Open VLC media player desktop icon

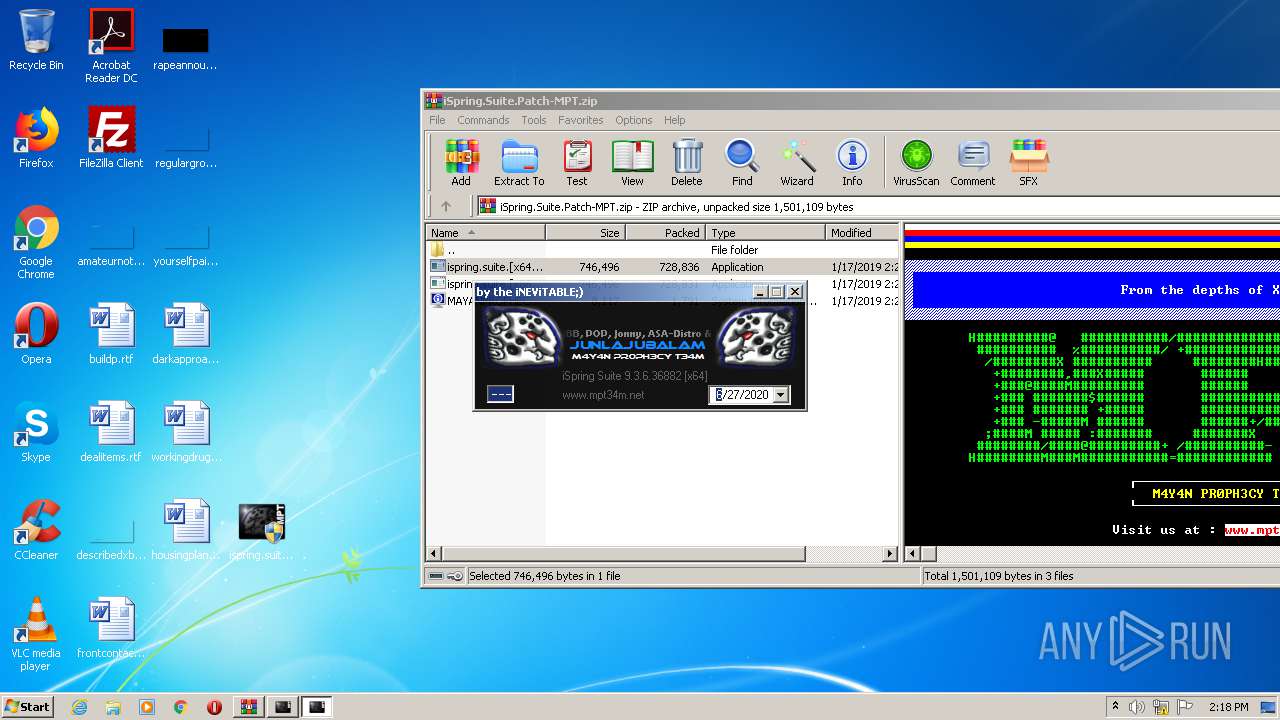pyautogui.click(x=36, y=634)
